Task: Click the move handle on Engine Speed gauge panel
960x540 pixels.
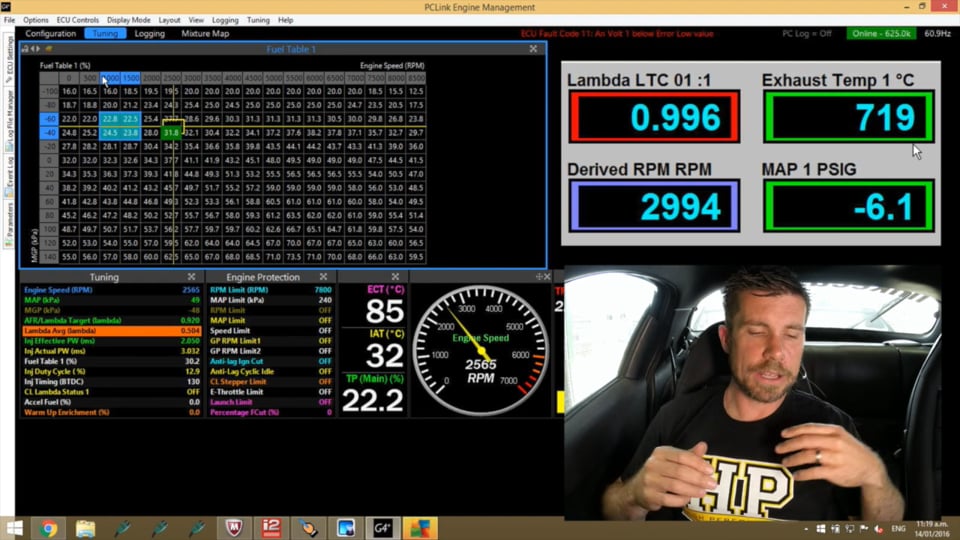Action: 539,277
